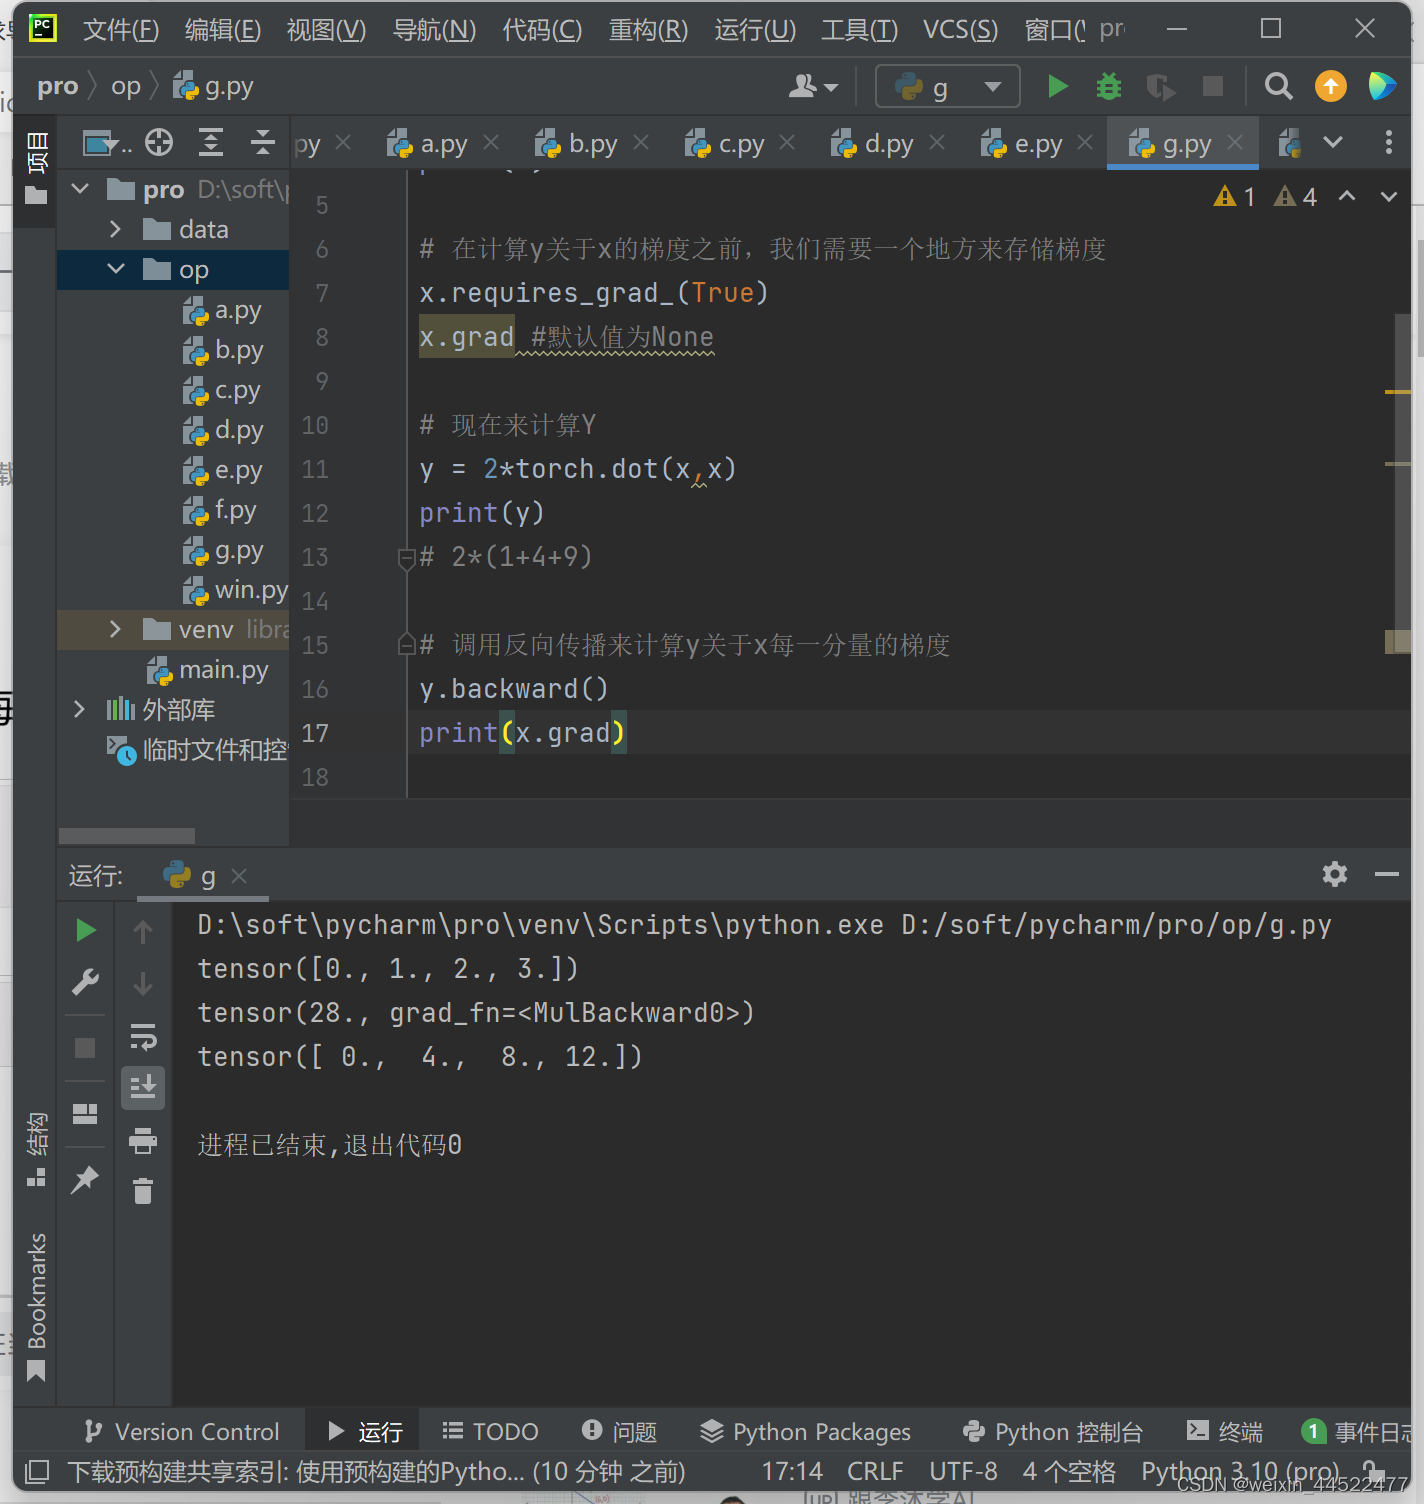Select opened file crosshair locate icon
The width and height of the screenshot is (1424, 1504).
159,143
